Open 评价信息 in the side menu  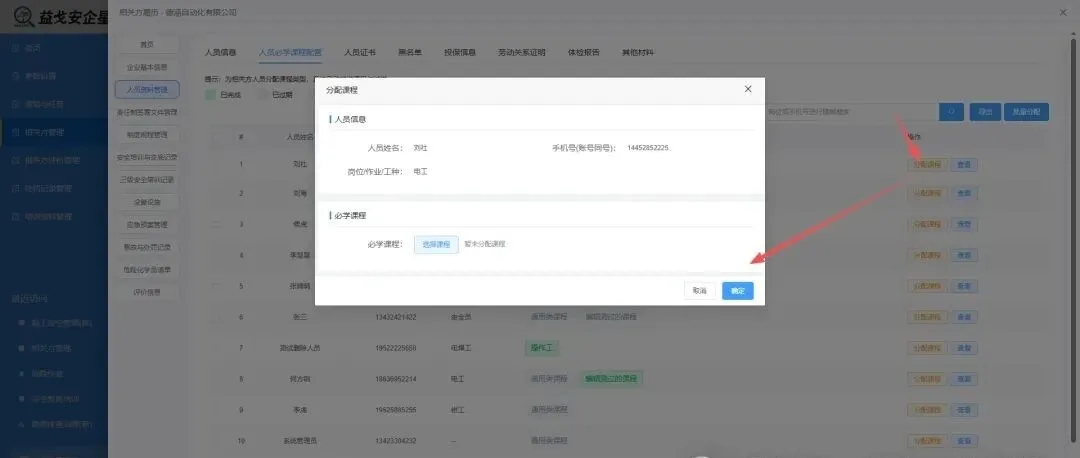click(147, 292)
